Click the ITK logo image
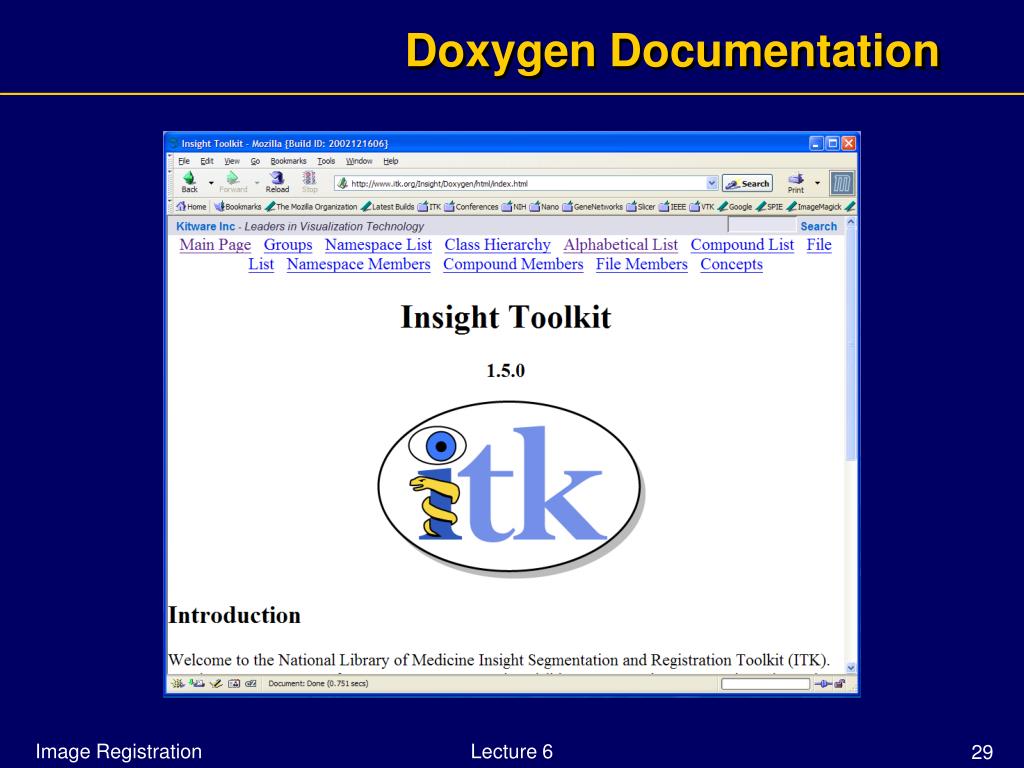 coord(511,488)
